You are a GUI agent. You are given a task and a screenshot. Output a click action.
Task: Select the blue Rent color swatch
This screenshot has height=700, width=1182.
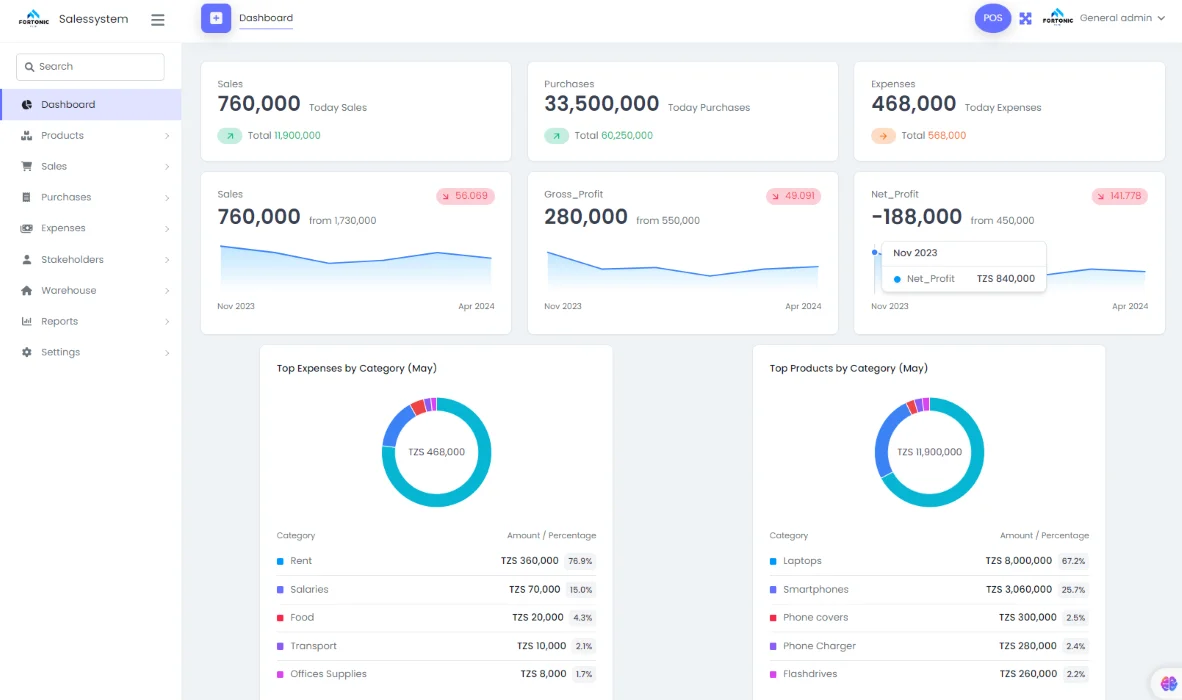pos(281,561)
